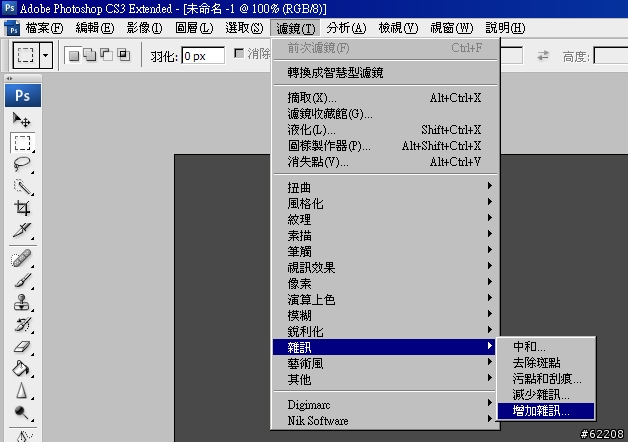Expand the Nik Software submenu
The image size is (628, 442).
pyautogui.click(x=384, y=420)
